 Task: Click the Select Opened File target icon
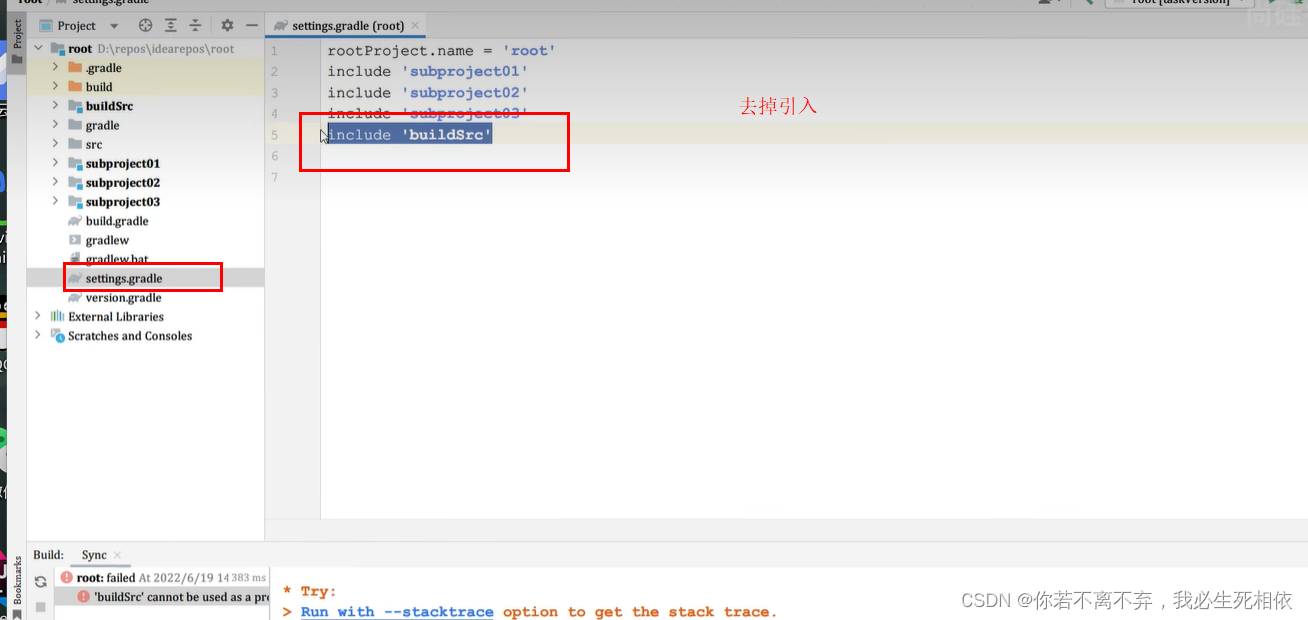click(146, 25)
